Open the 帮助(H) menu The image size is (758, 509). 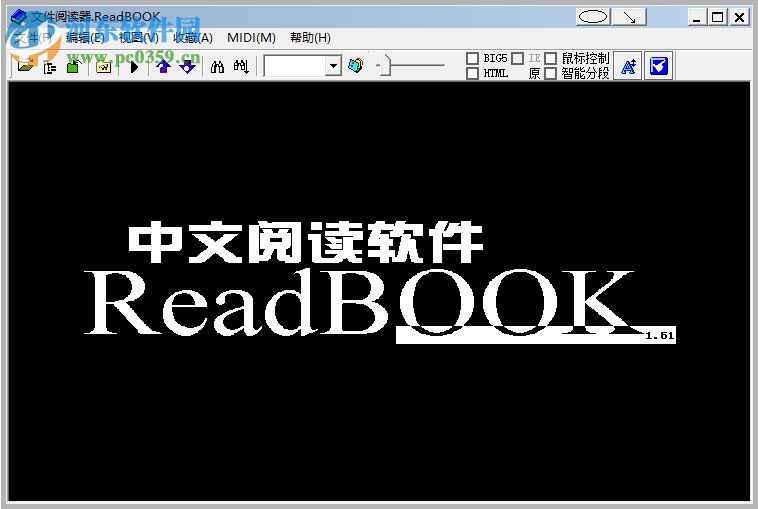tap(310, 38)
